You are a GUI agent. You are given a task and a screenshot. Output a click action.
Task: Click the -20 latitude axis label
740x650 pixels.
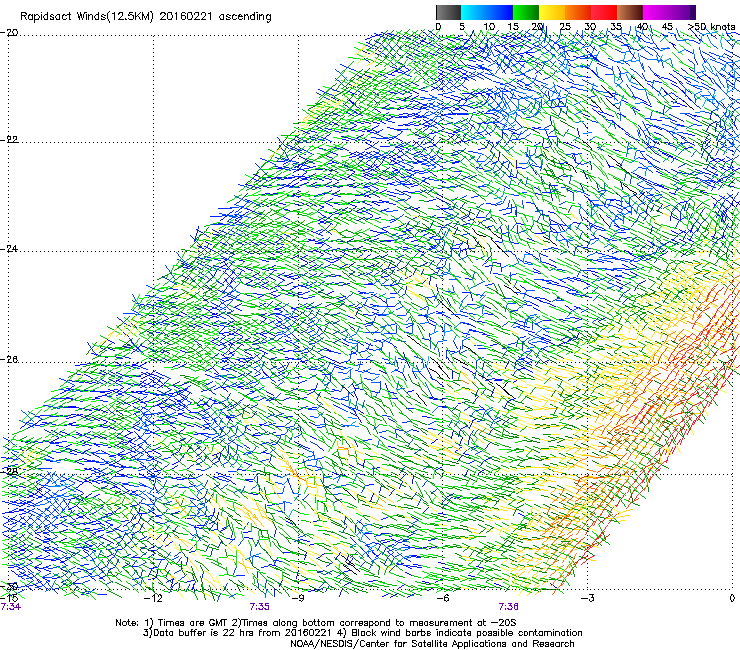point(9,33)
